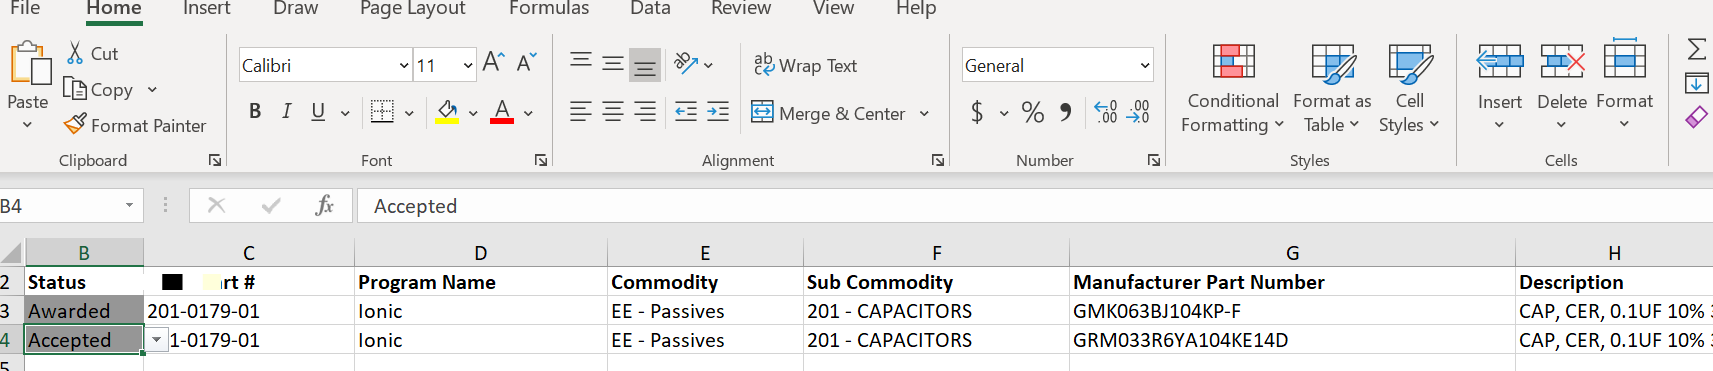The height and width of the screenshot is (371, 1713).
Task: Click the Insert Function fx icon
Action: tap(324, 205)
